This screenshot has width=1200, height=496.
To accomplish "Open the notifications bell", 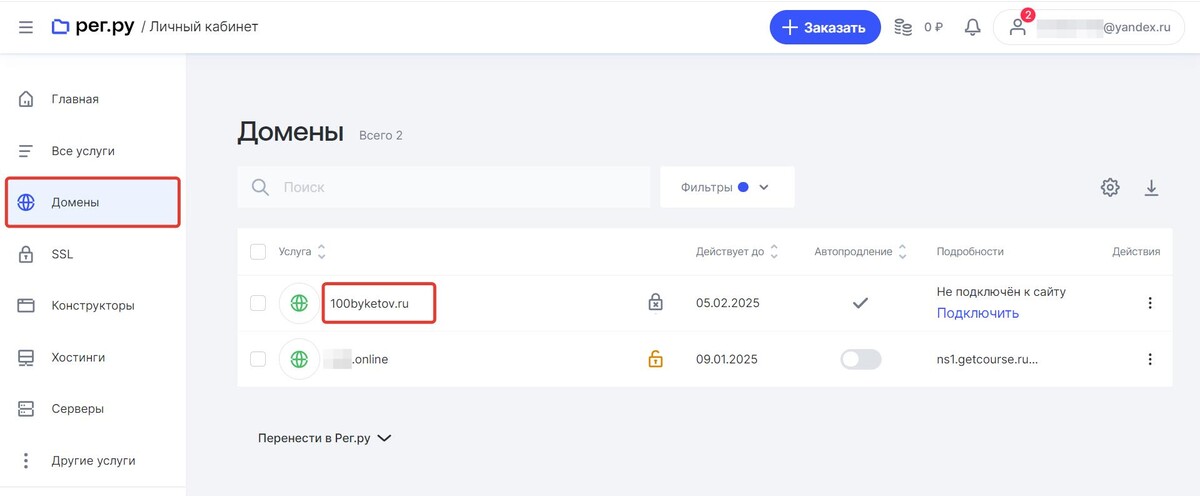I will (x=972, y=27).
